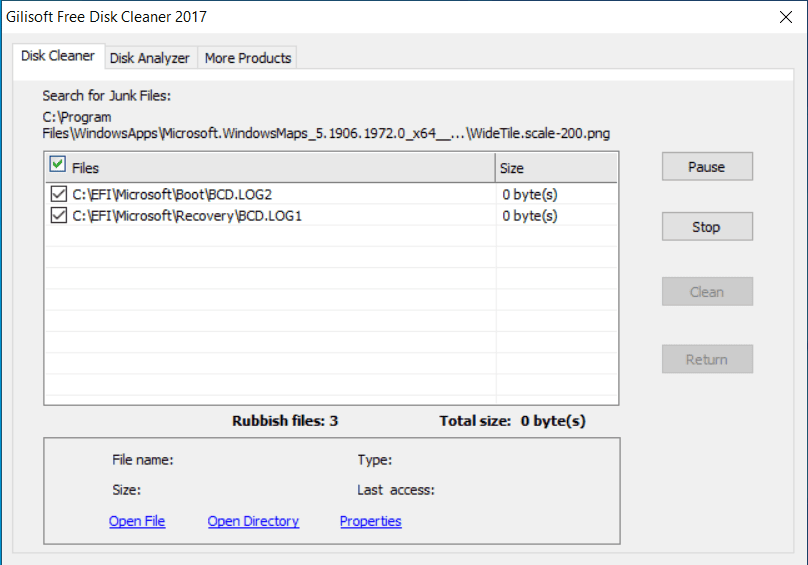
Task: Follow the Open Directory link
Action: [x=253, y=521]
